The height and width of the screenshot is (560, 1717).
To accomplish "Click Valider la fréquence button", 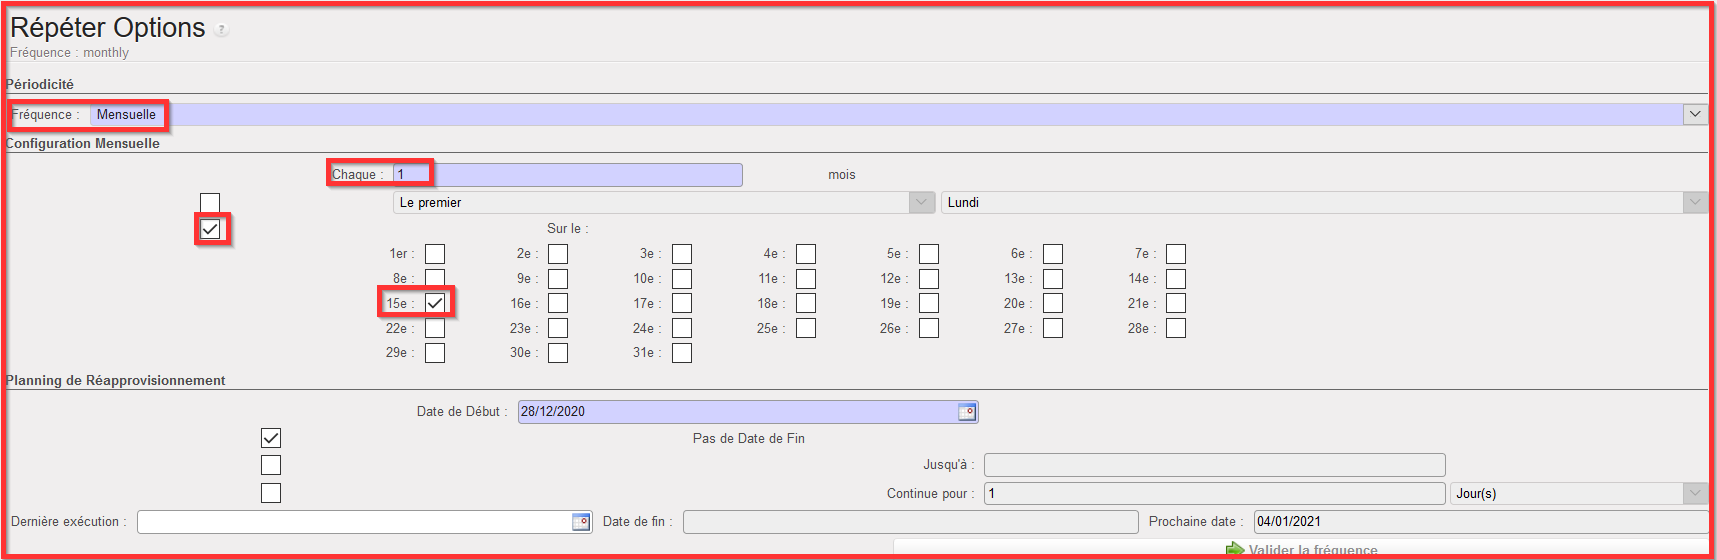I will tap(1312, 550).
